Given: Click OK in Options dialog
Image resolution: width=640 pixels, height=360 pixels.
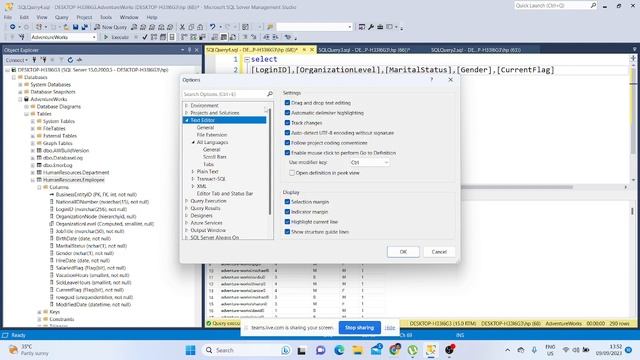Looking at the screenshot, I should click(x=403, y=252).
